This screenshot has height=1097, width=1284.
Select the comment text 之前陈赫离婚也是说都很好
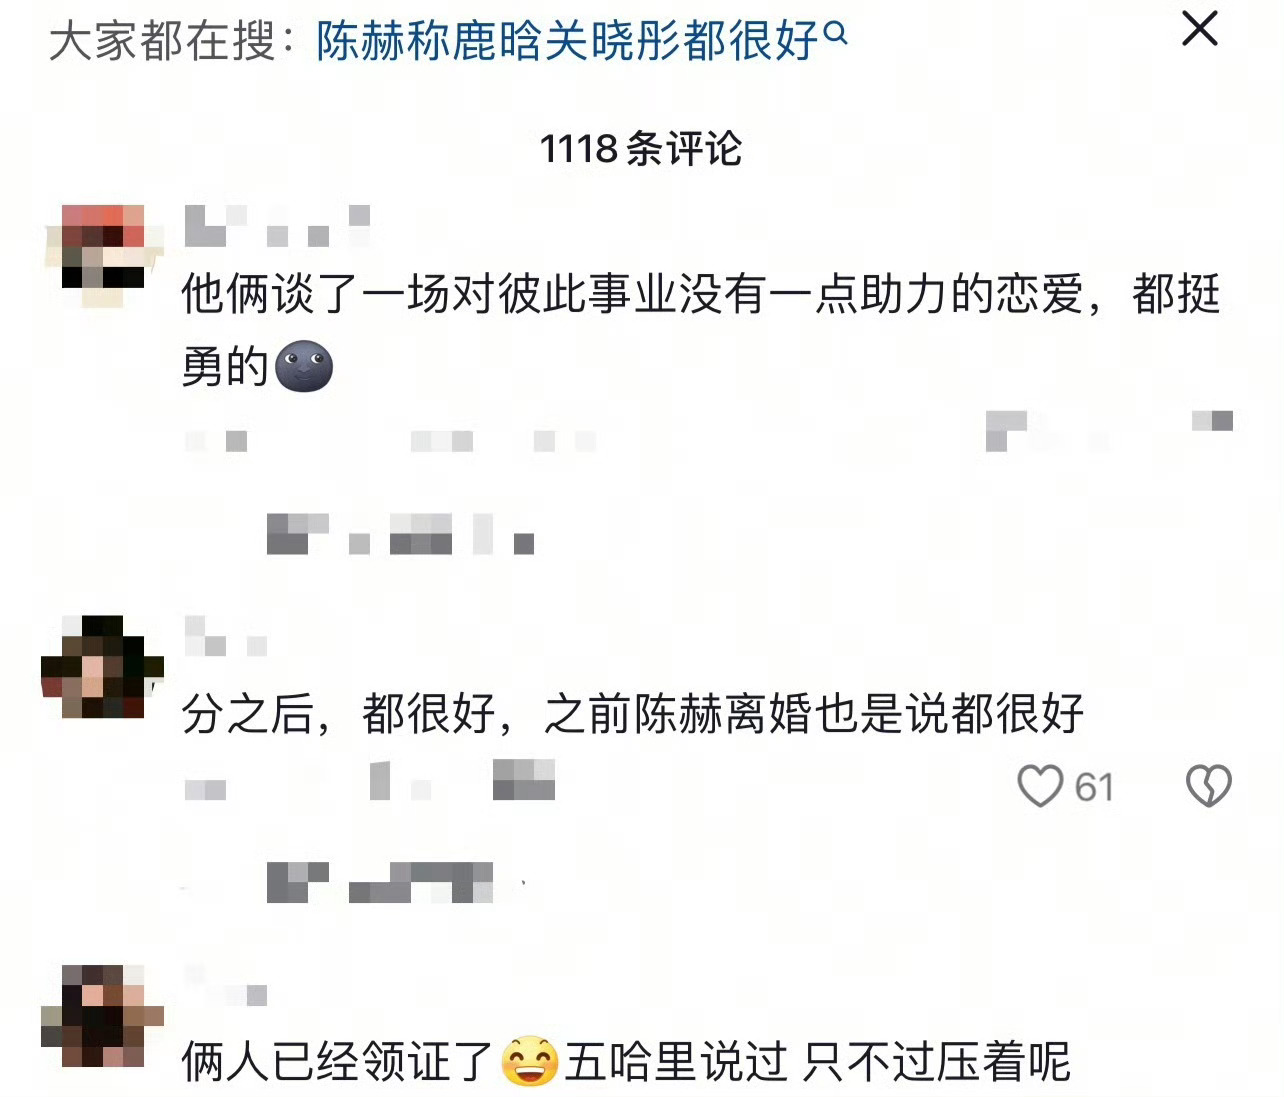click(814, 714)
